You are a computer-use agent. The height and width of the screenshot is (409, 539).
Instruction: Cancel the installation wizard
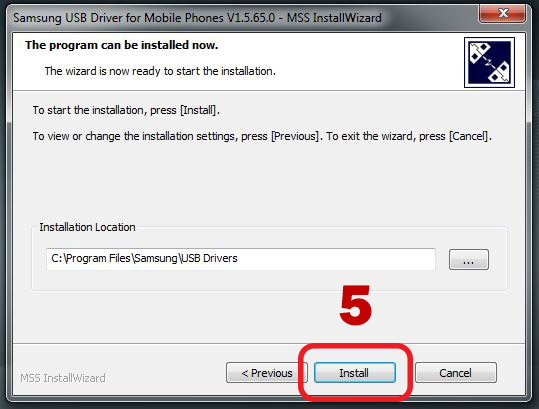pos(455,373)
